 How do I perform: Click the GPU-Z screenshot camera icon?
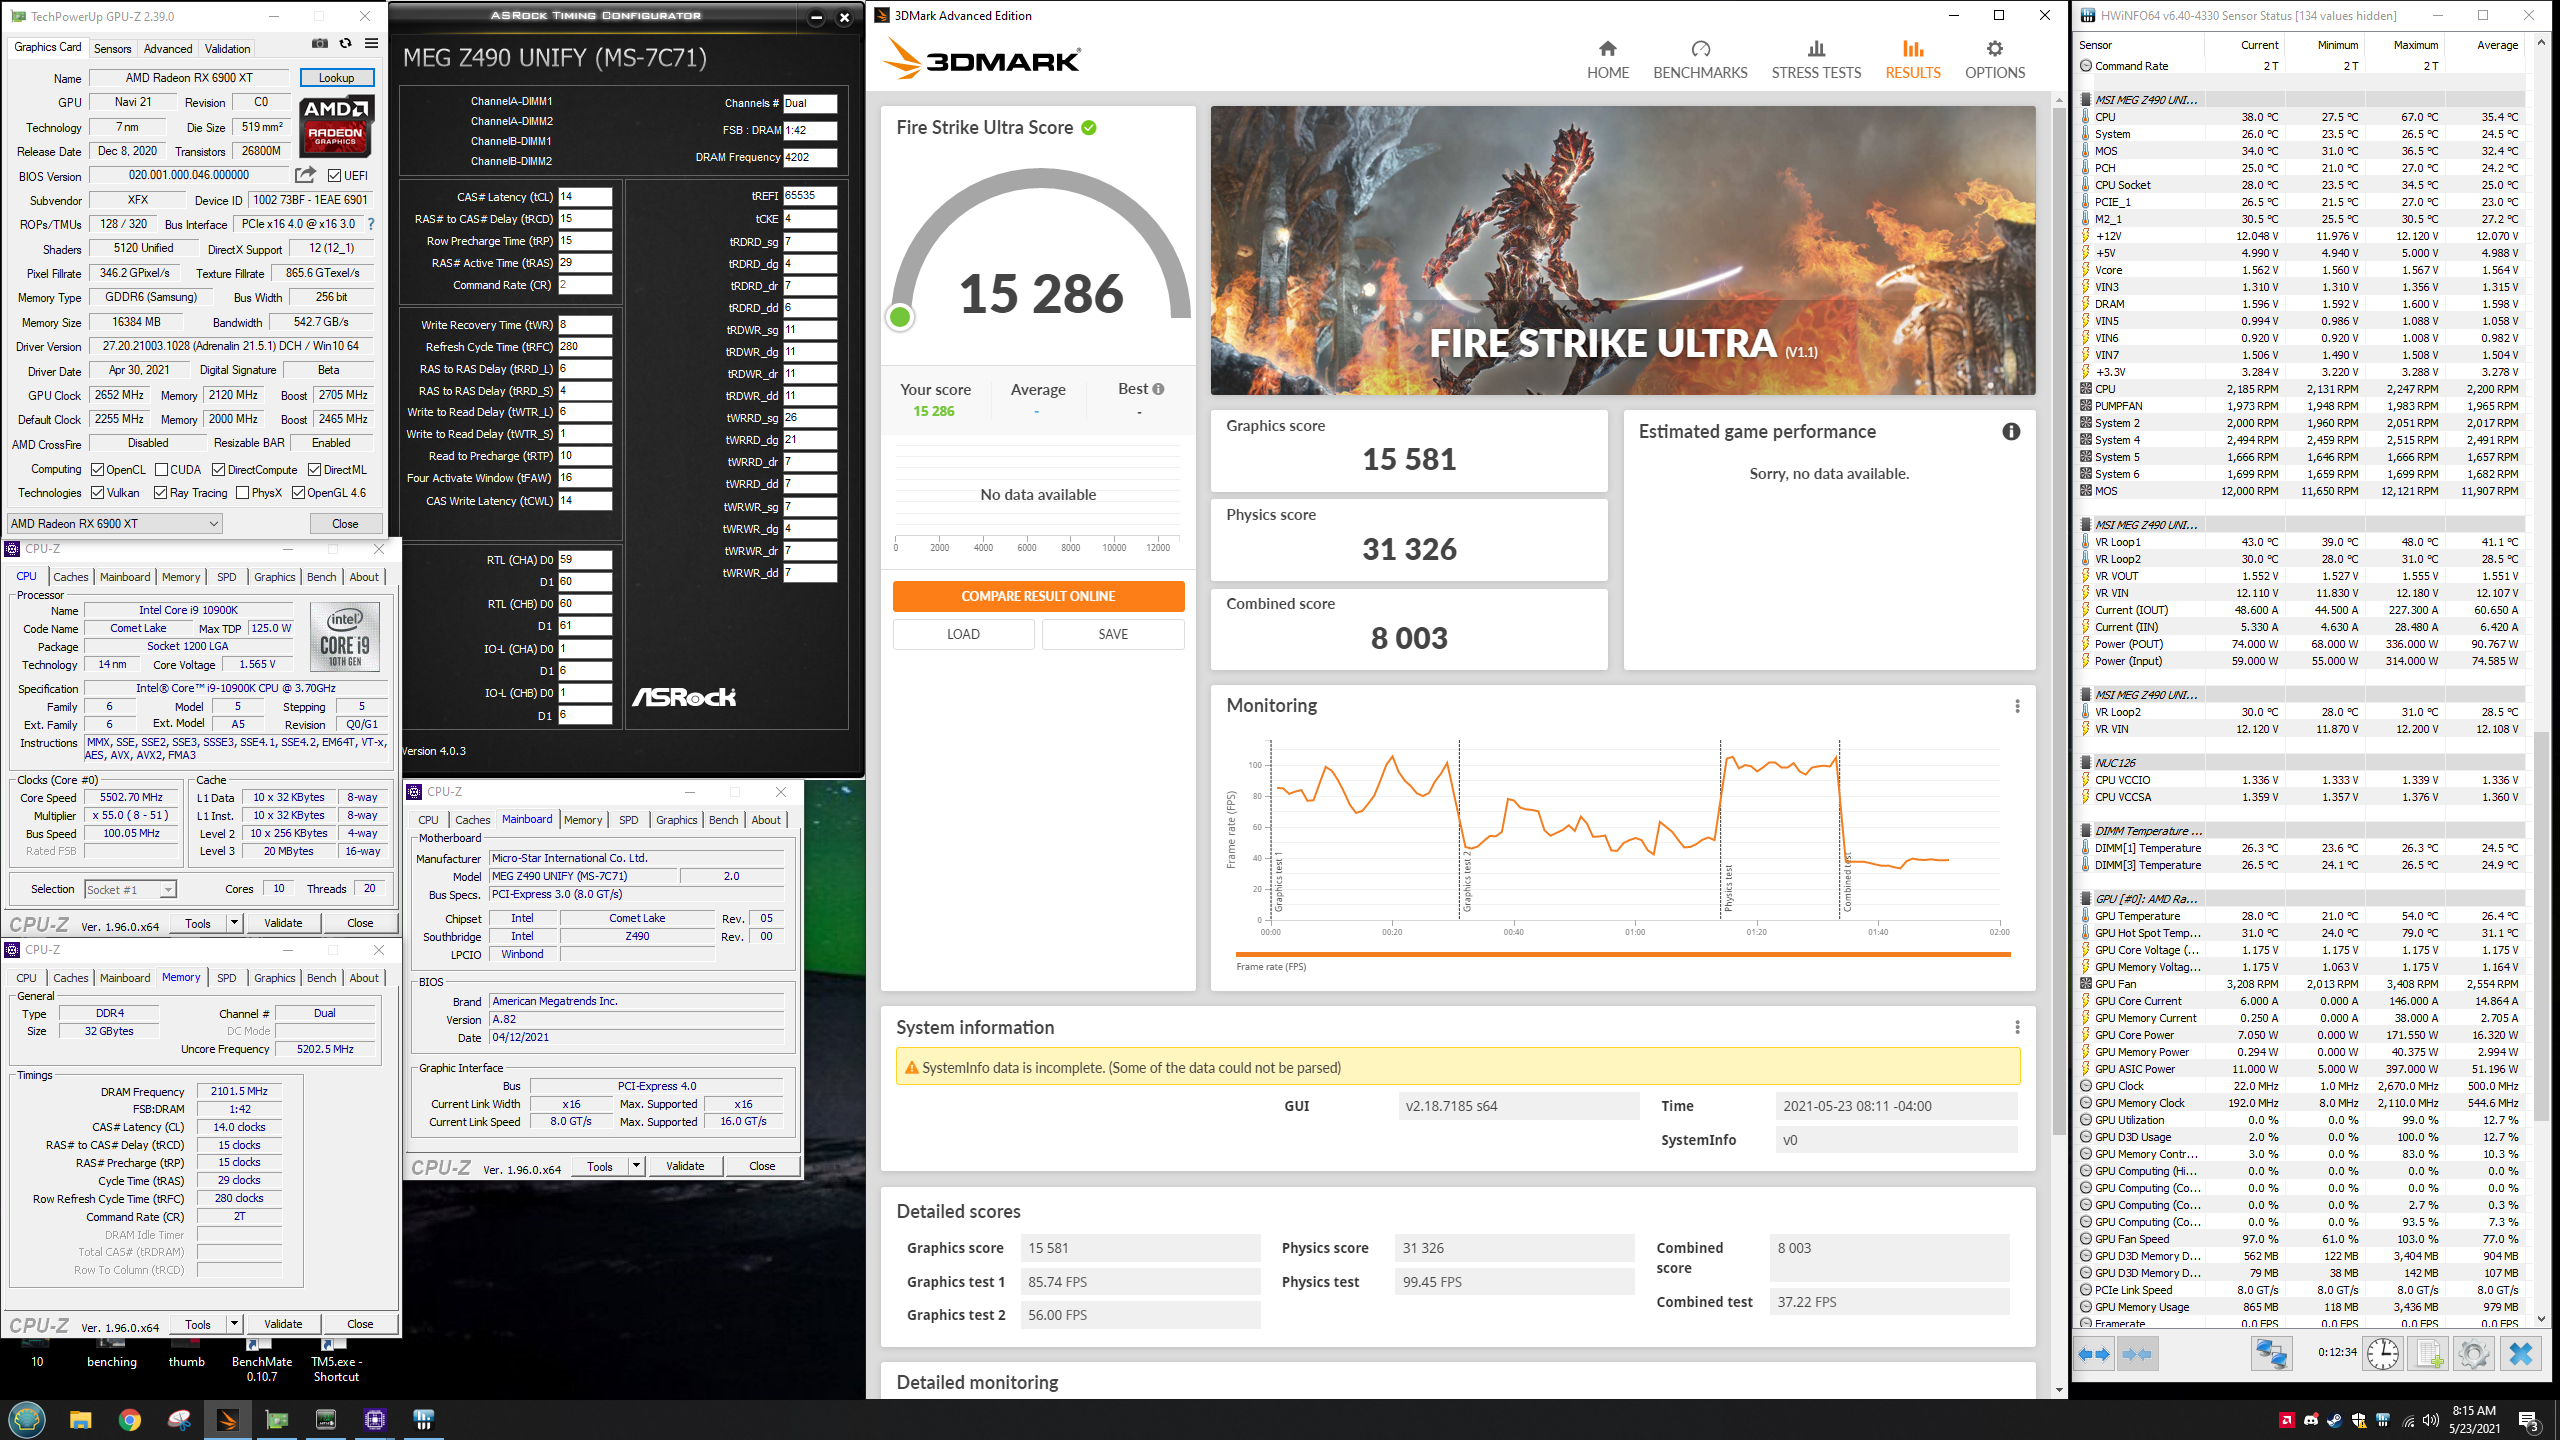point(320,44)
